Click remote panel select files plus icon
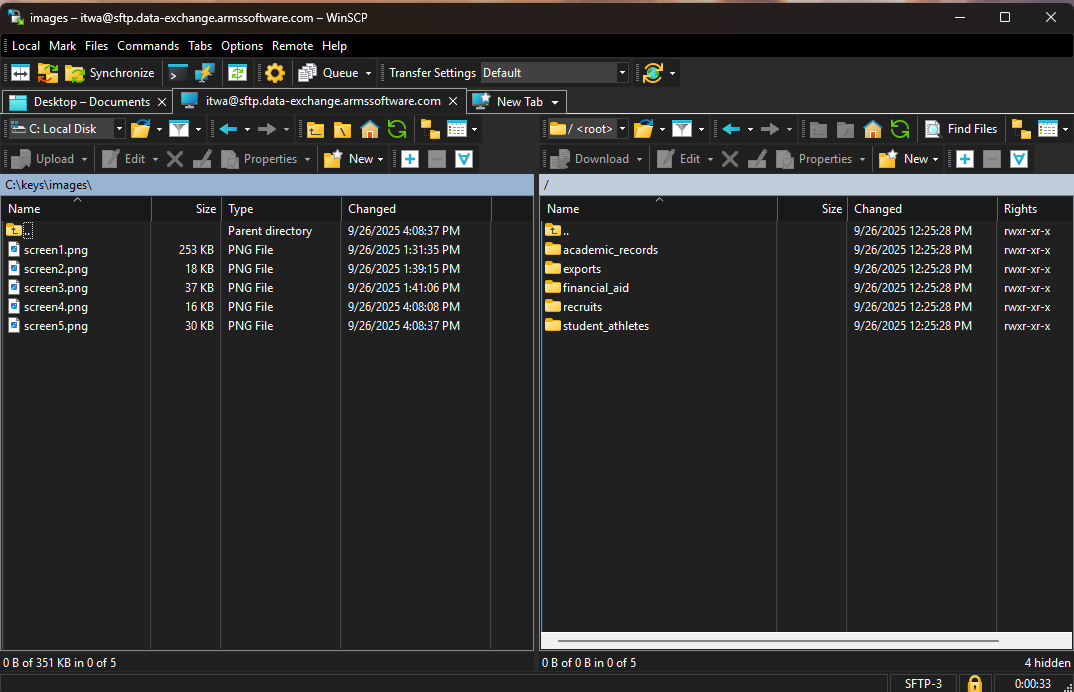 pos(965,159)
